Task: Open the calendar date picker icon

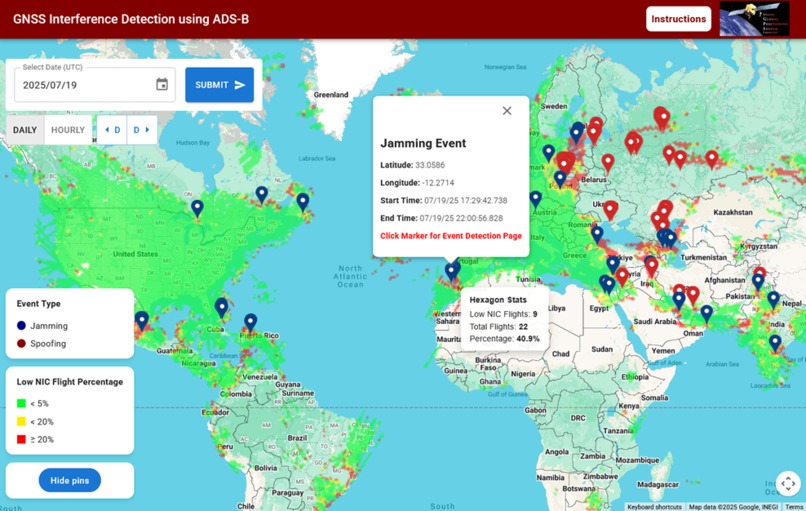Action: coord(162,84)
